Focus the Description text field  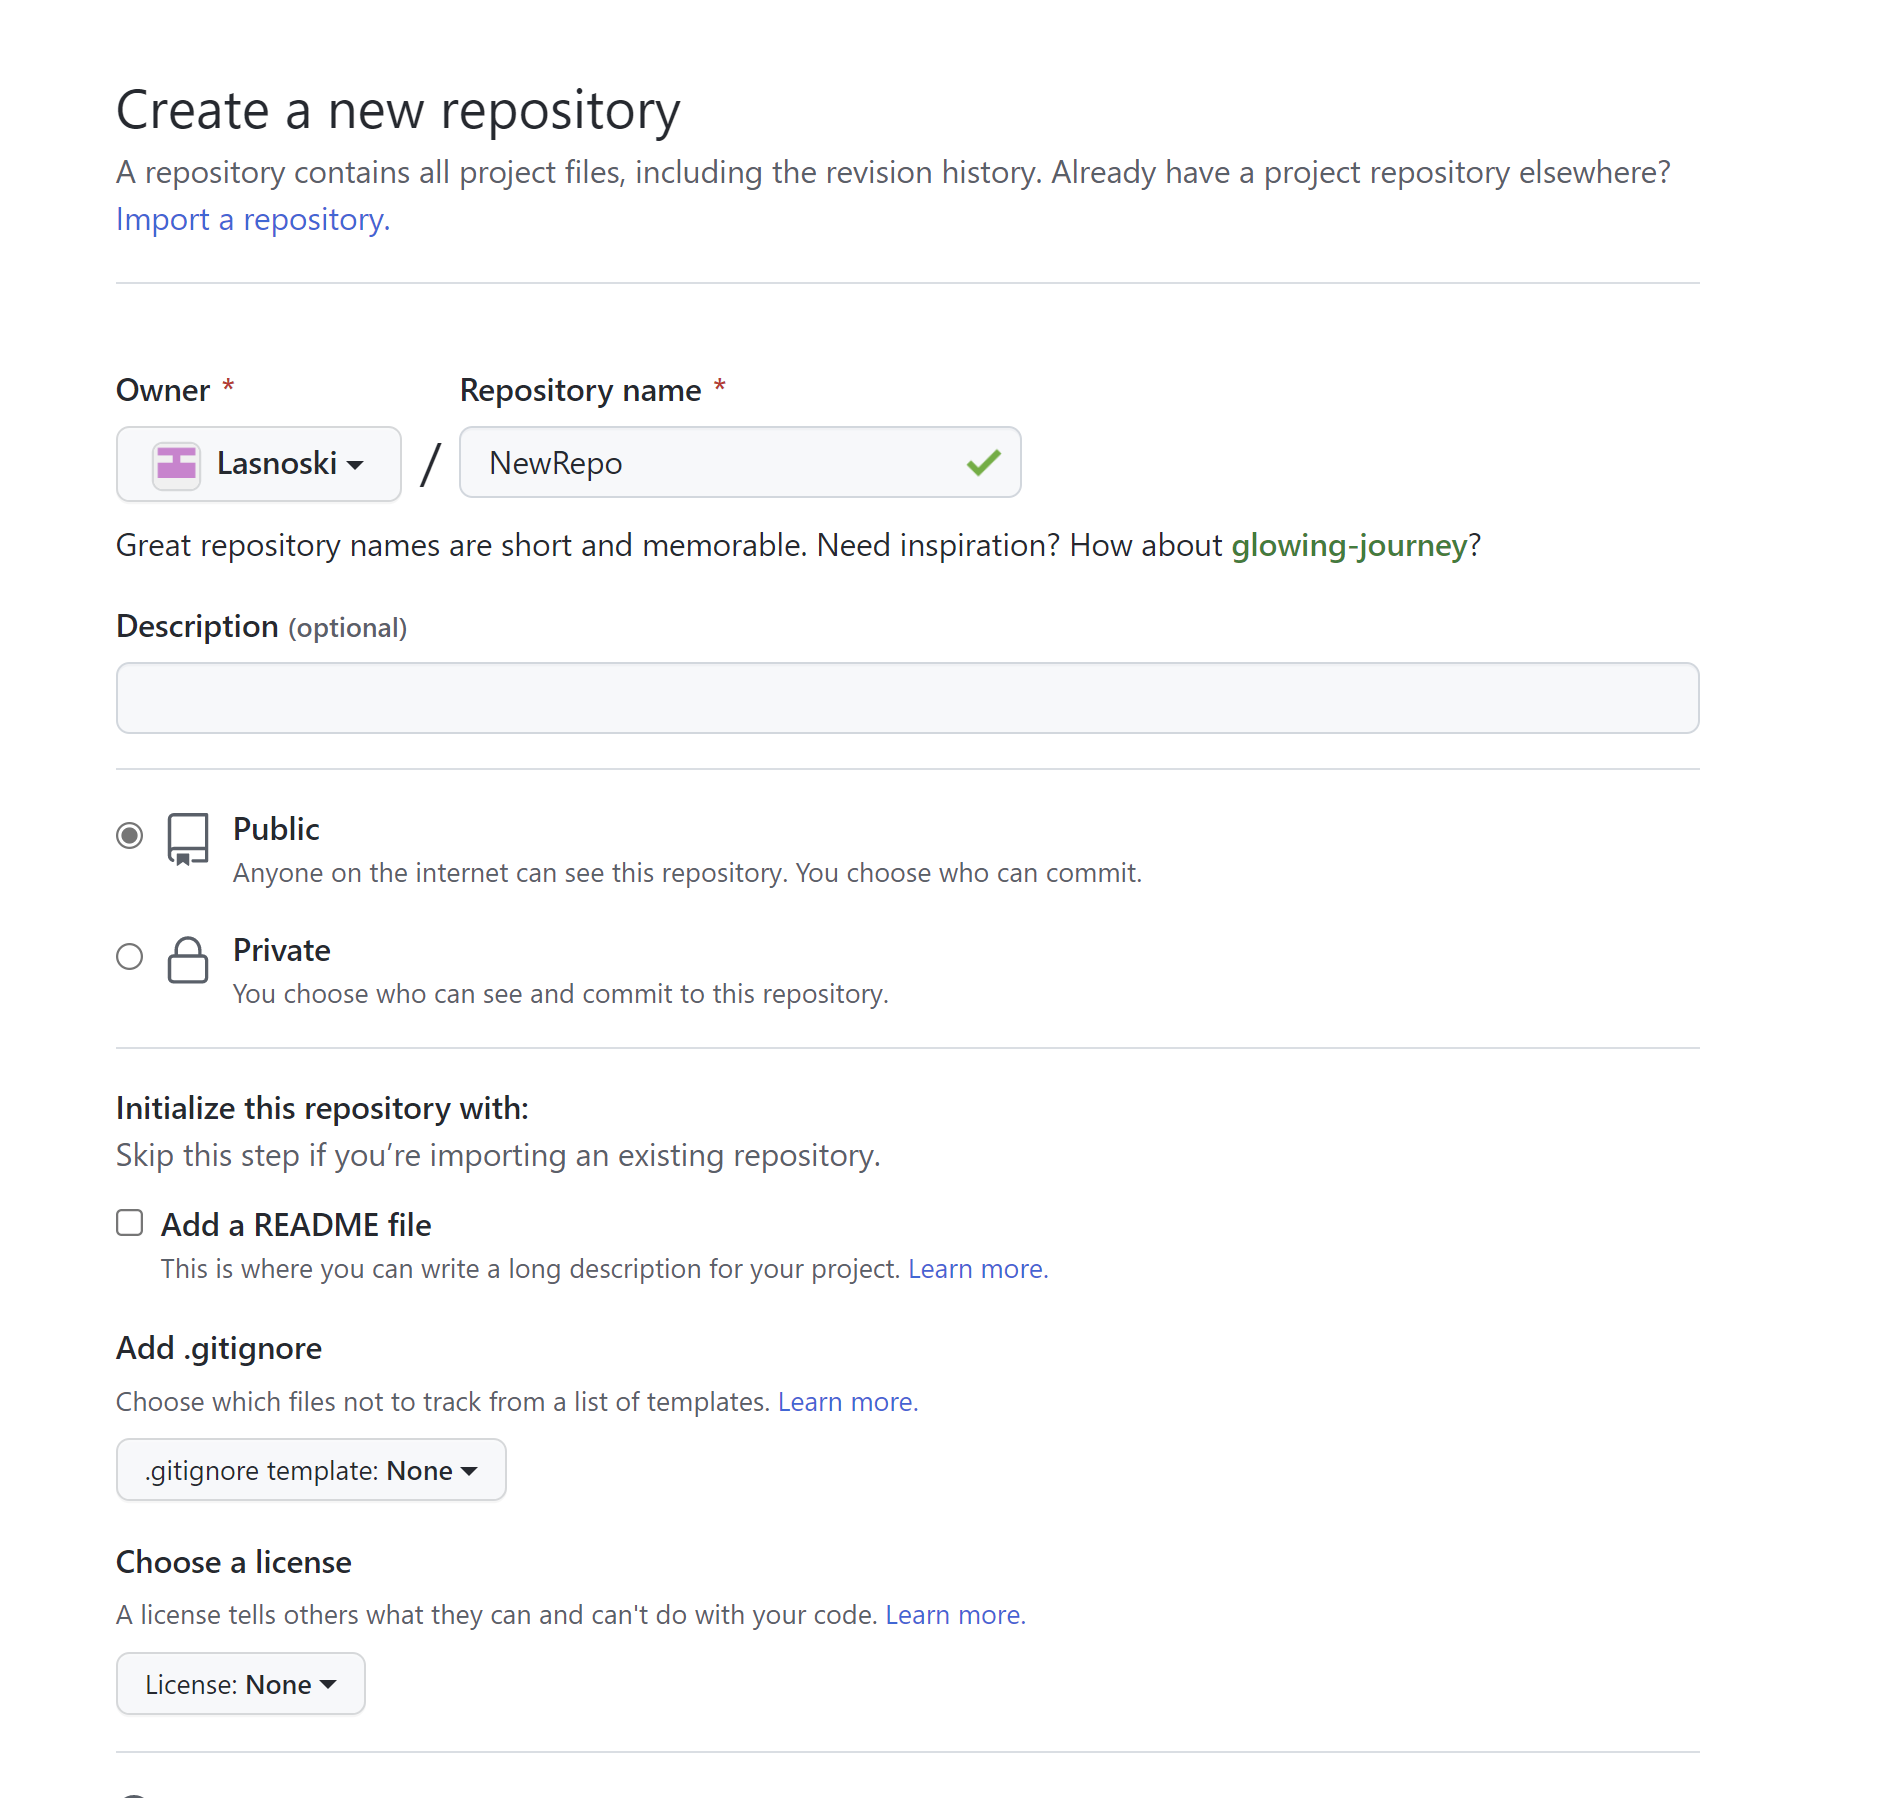[907, 698]
